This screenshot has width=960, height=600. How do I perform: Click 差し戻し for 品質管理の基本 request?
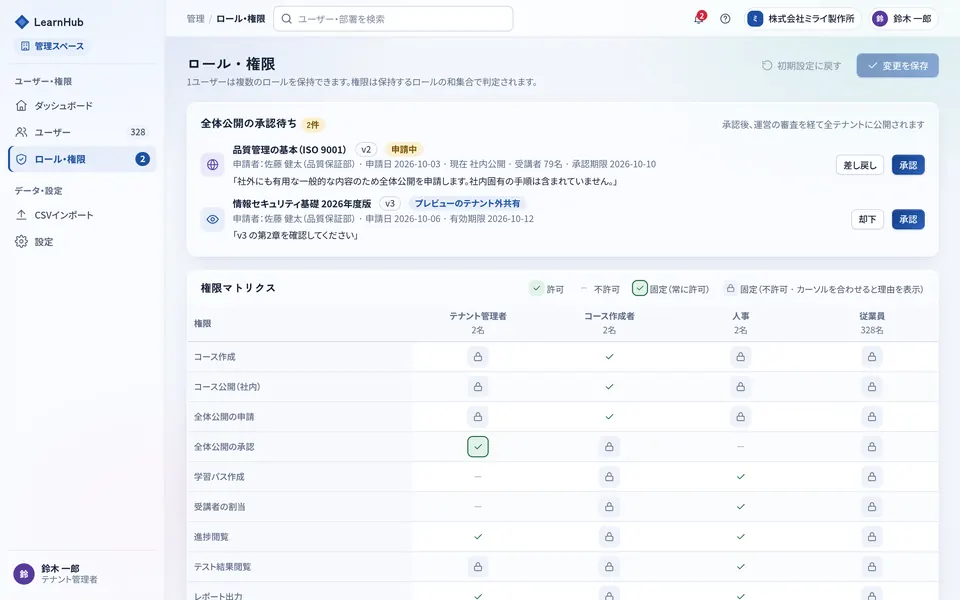point(860,165)
